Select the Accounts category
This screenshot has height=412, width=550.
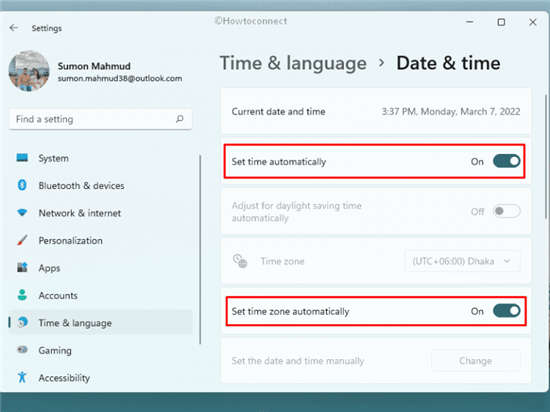[x=58, y=296]
